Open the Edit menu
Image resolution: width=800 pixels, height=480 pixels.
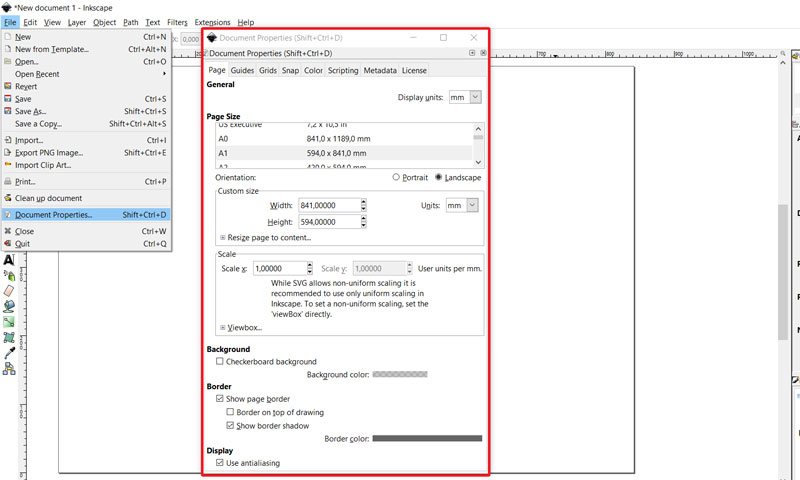pos(30,22)
